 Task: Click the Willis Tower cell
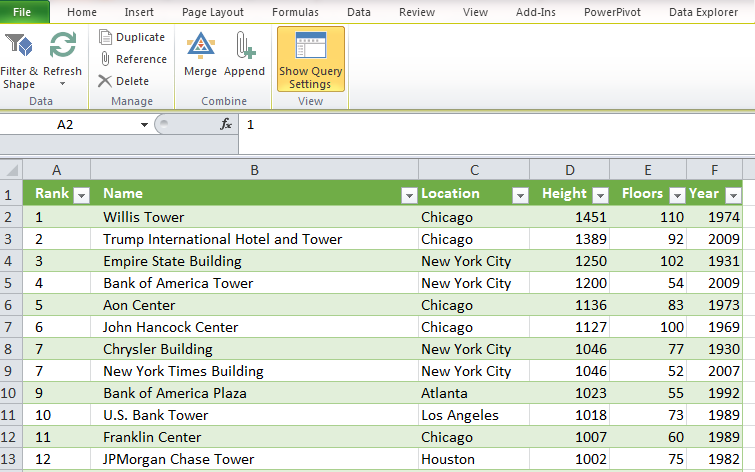click(x=254, y=217)
